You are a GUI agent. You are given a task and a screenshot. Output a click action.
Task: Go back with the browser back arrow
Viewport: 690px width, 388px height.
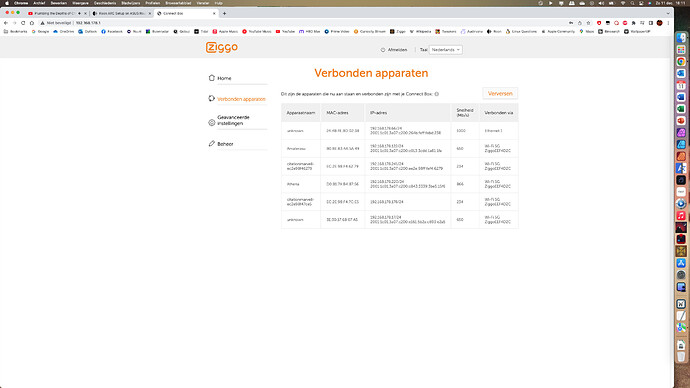6,23
